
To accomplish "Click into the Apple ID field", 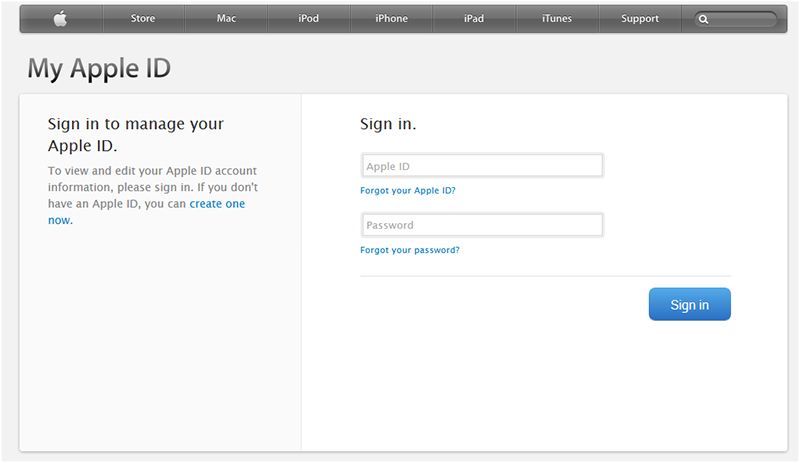I will [x=482, y=166].
